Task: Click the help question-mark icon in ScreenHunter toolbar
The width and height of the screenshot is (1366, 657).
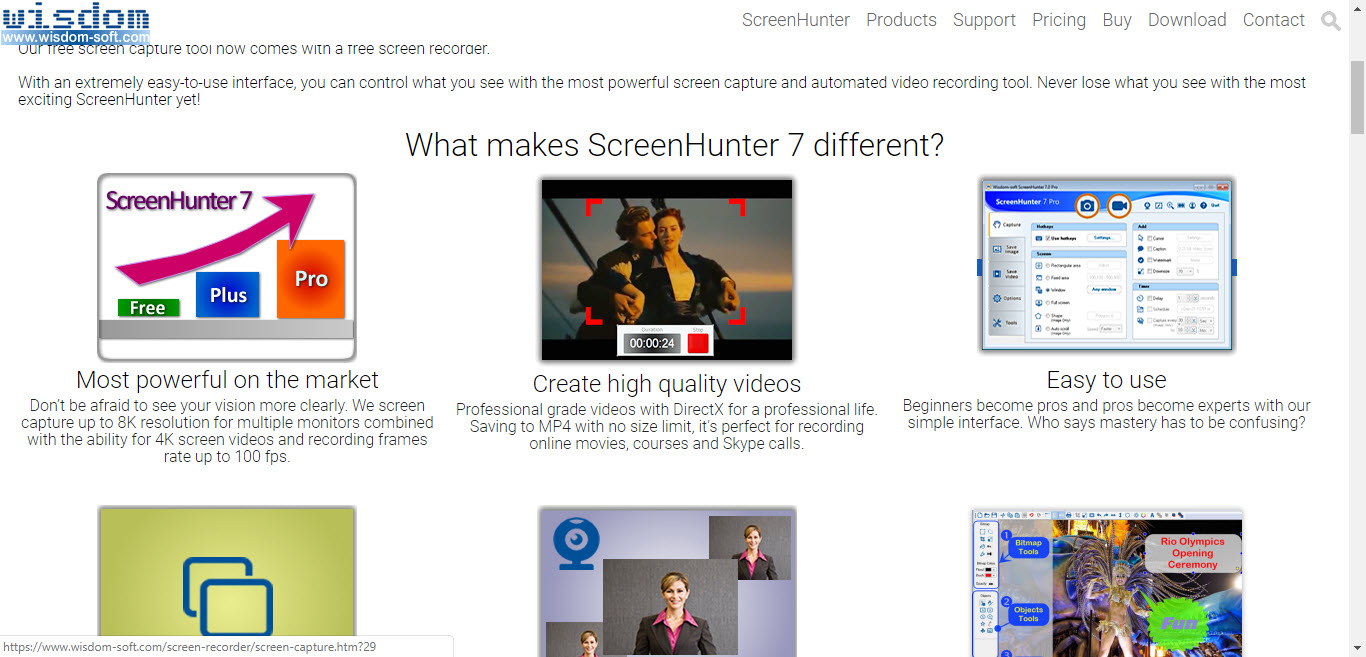Action: (x=1202, y=206)
